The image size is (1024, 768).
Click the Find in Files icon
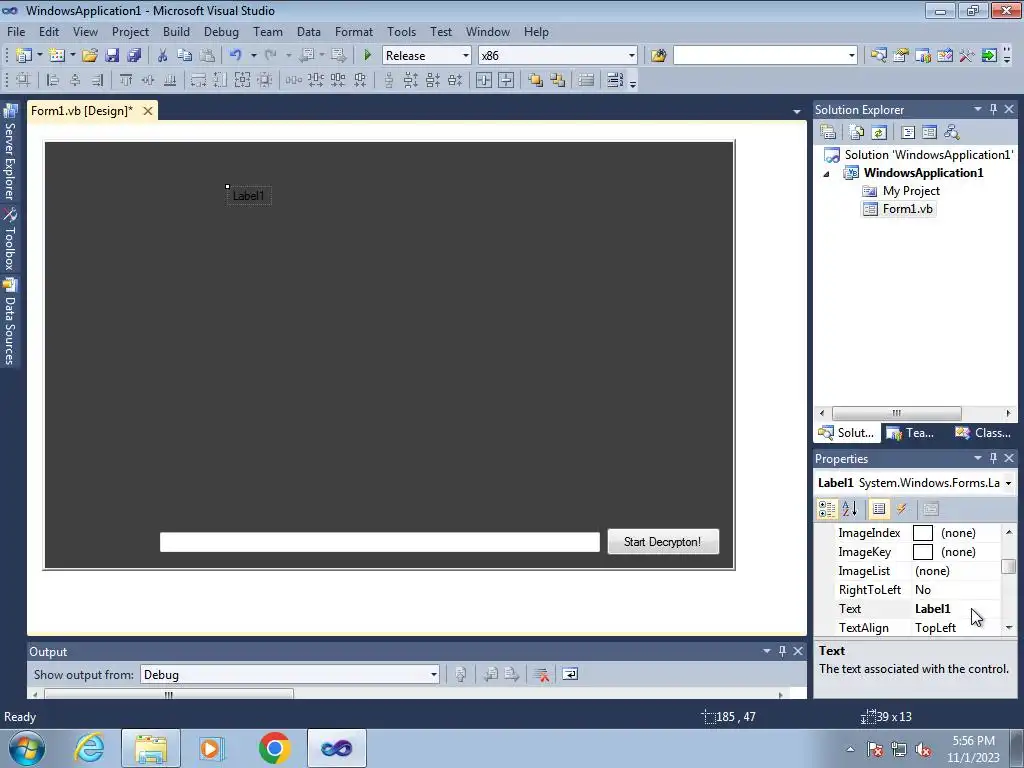pos(658,56)
